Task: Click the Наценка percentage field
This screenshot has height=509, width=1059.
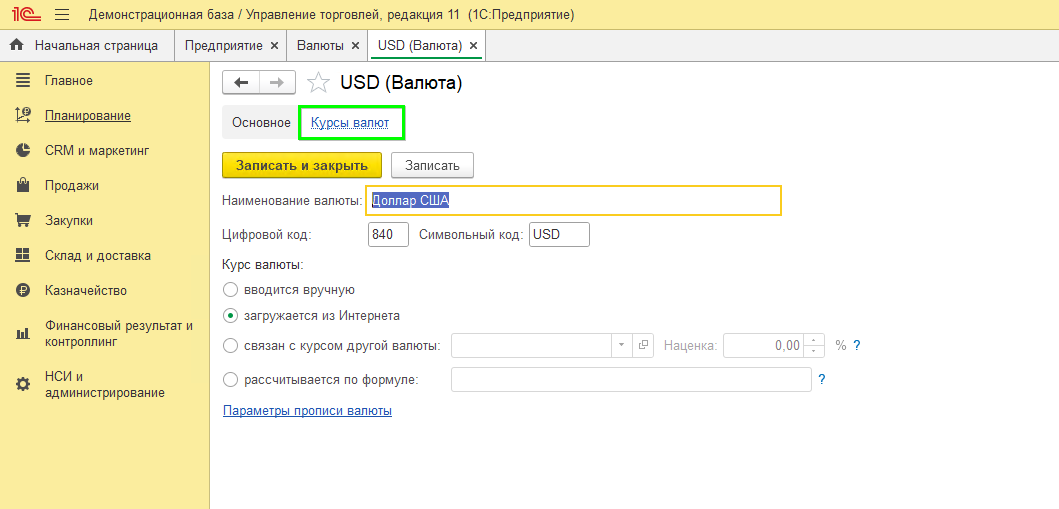Action: click(765, 346)
